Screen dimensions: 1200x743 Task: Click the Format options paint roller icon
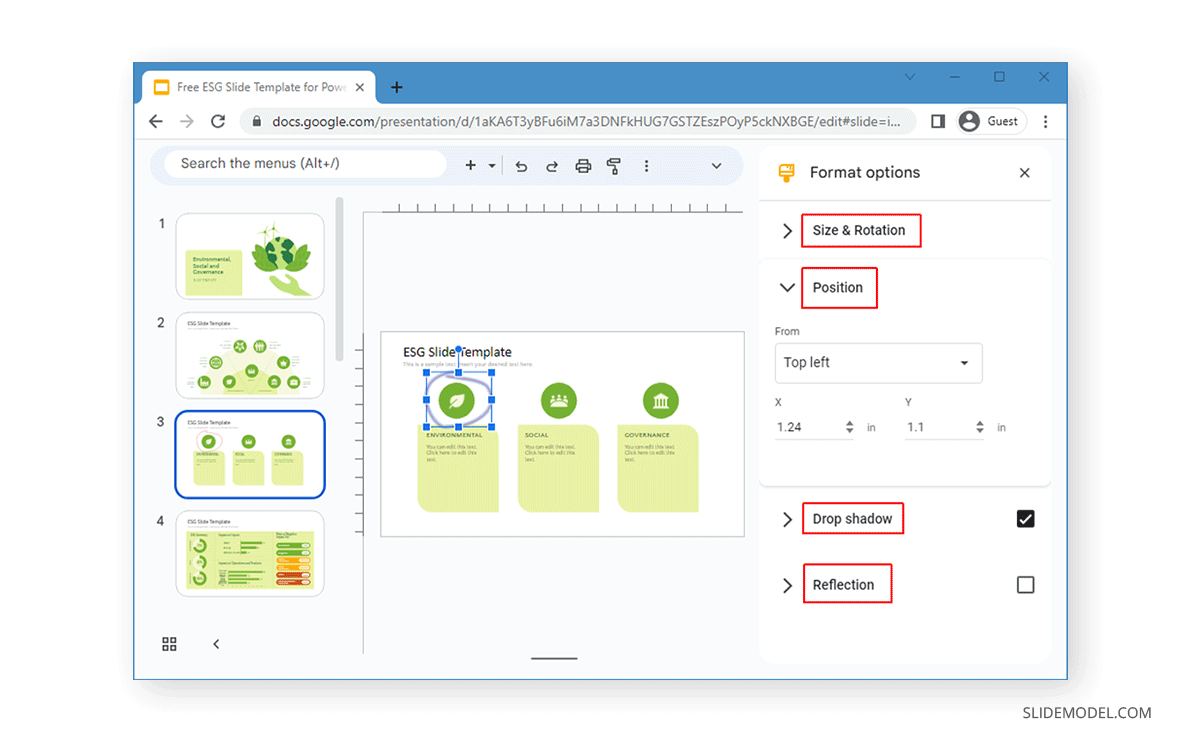(x=789, y=172)
